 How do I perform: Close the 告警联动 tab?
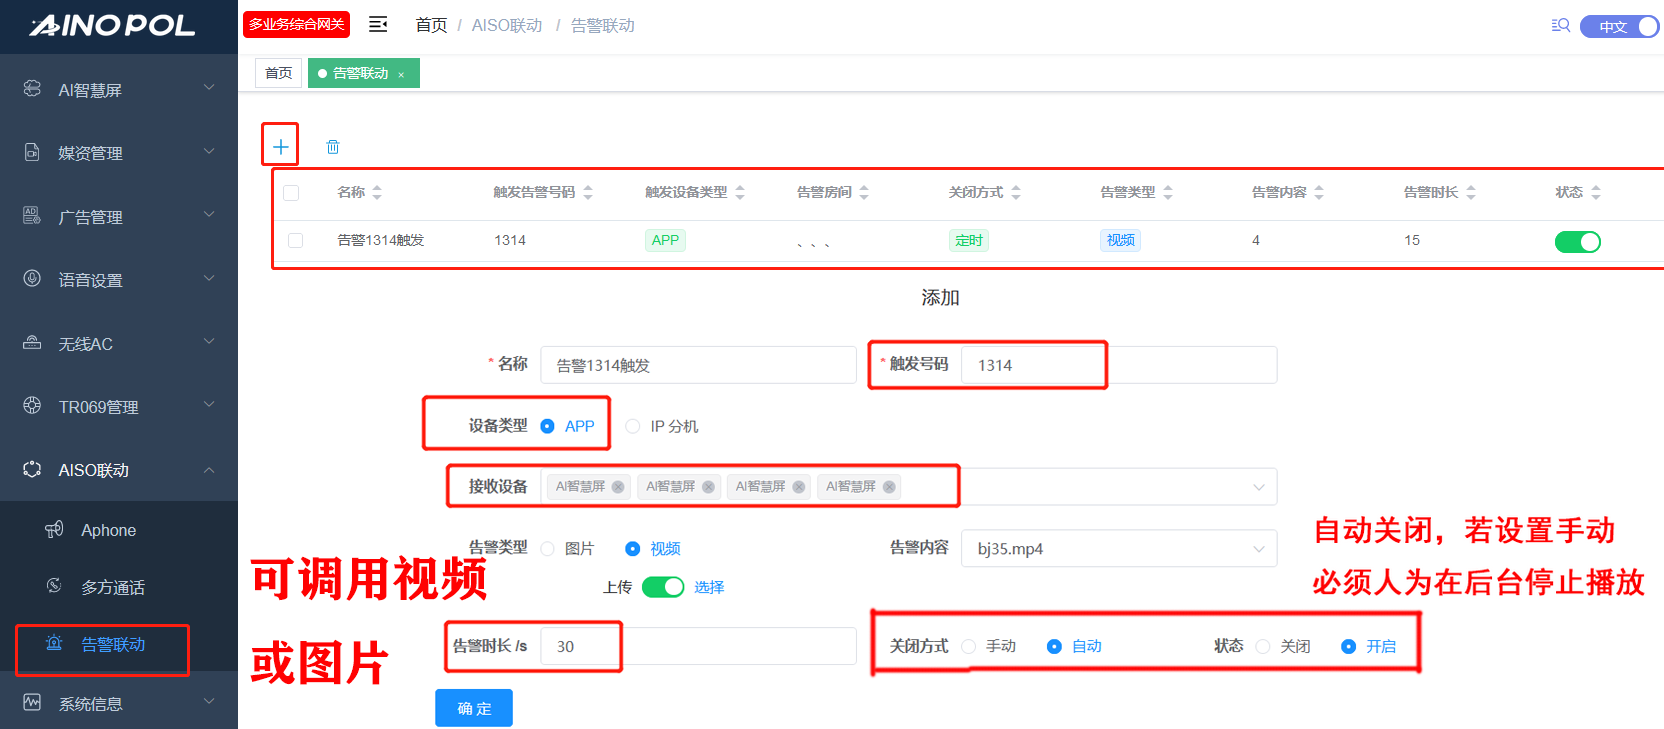pos(401,74)
